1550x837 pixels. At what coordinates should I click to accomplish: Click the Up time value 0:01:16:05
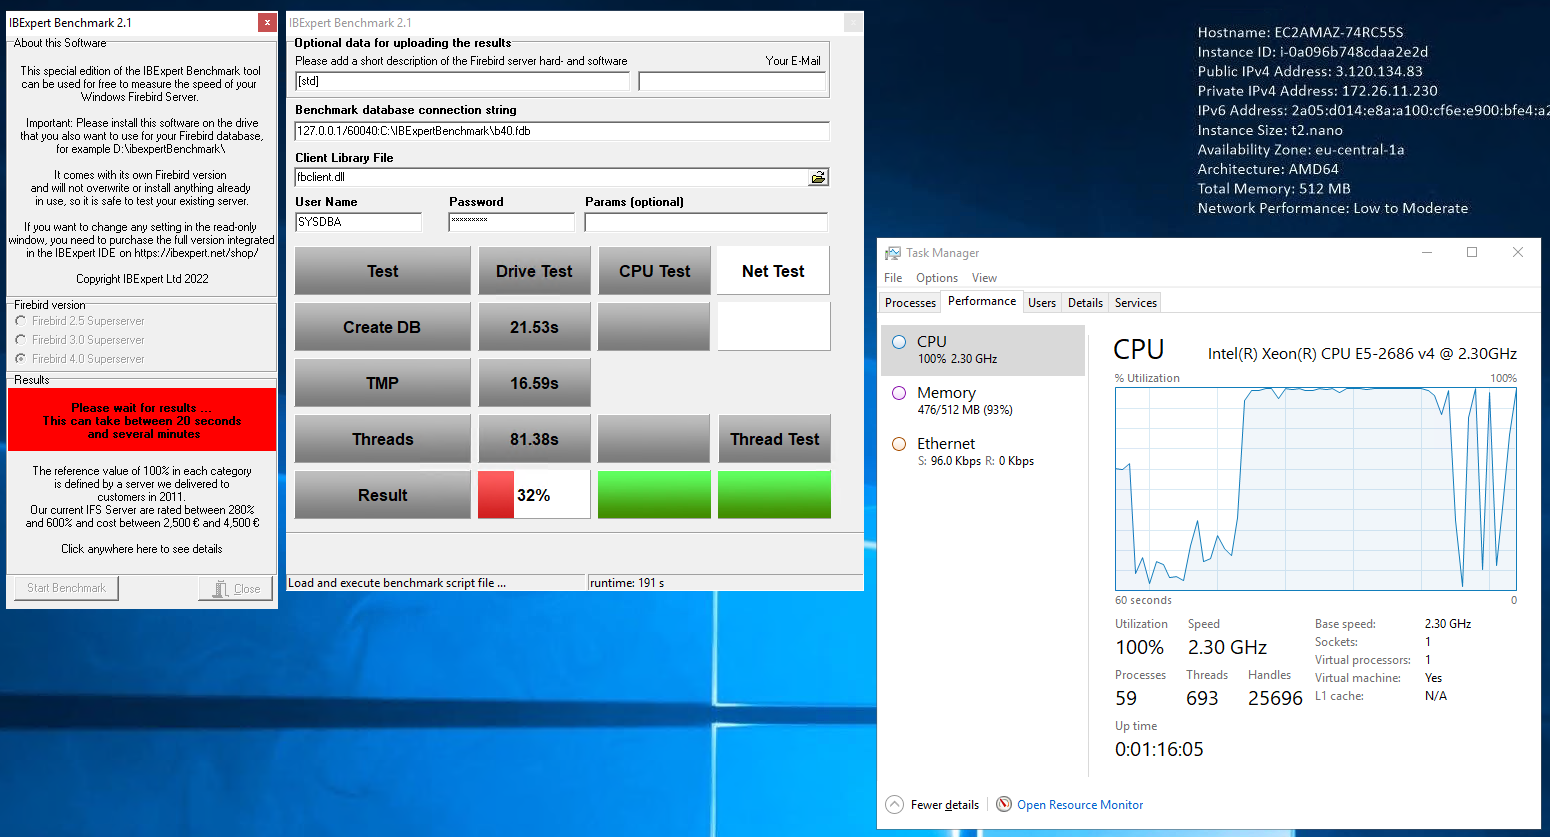(1159, 749)
